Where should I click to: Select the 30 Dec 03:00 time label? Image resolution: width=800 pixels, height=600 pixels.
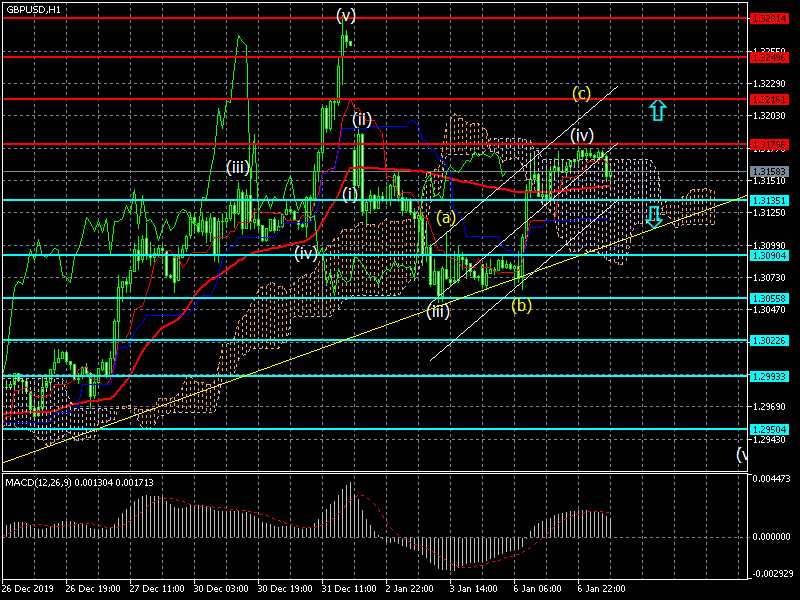221,588
